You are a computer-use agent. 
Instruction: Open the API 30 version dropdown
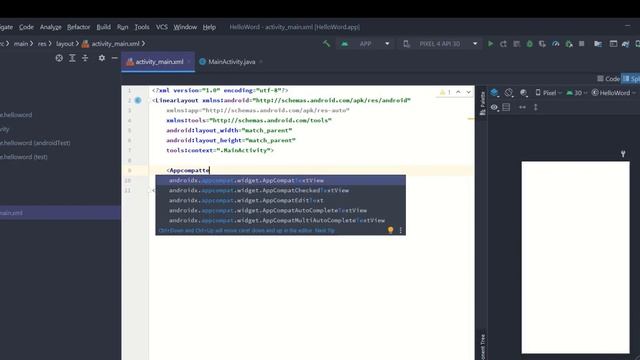pyautogui.click(x=576, y=93)
